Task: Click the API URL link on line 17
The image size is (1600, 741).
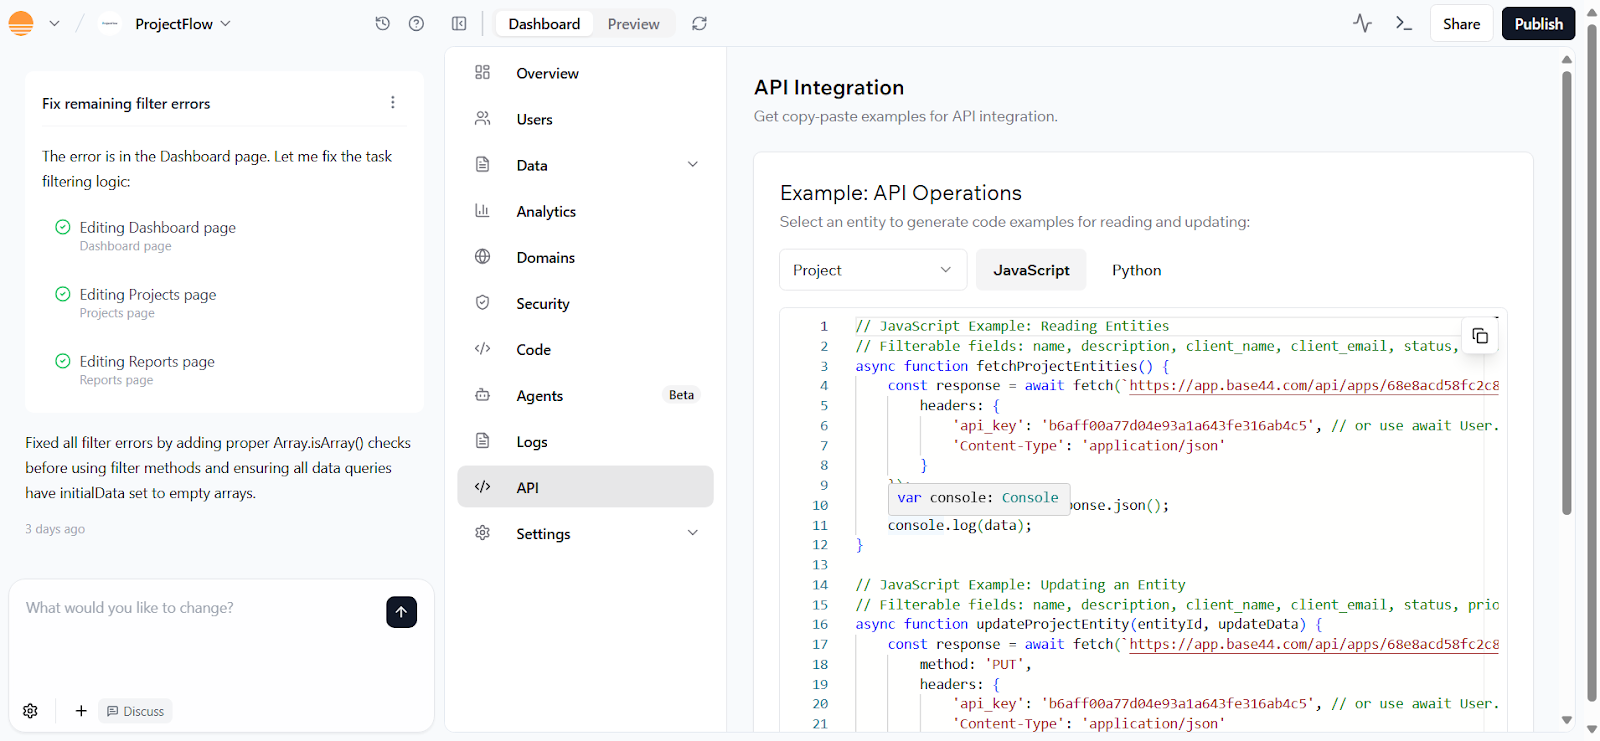Action: click(x=1314, y=644)
